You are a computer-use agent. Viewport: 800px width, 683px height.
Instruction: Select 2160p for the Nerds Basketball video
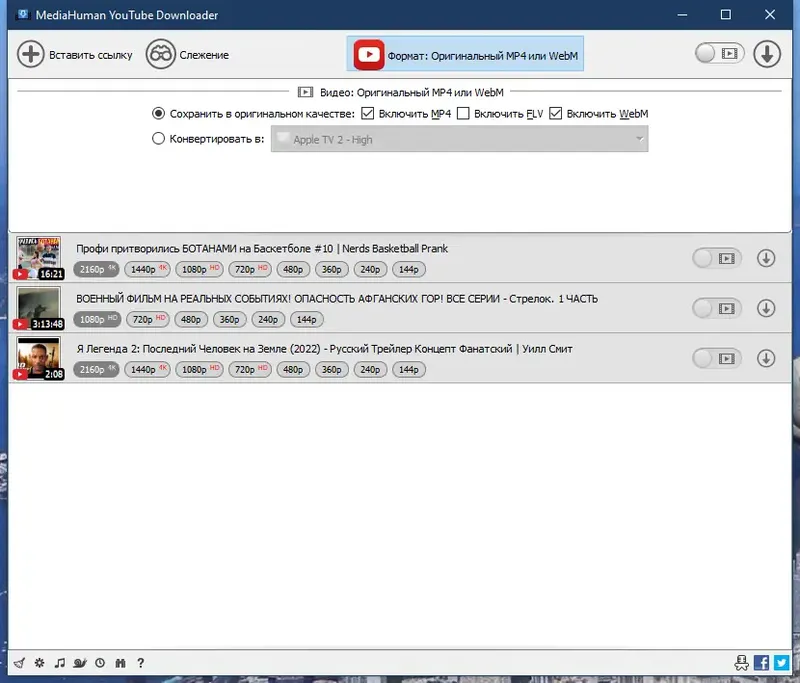tap(96, 269)
